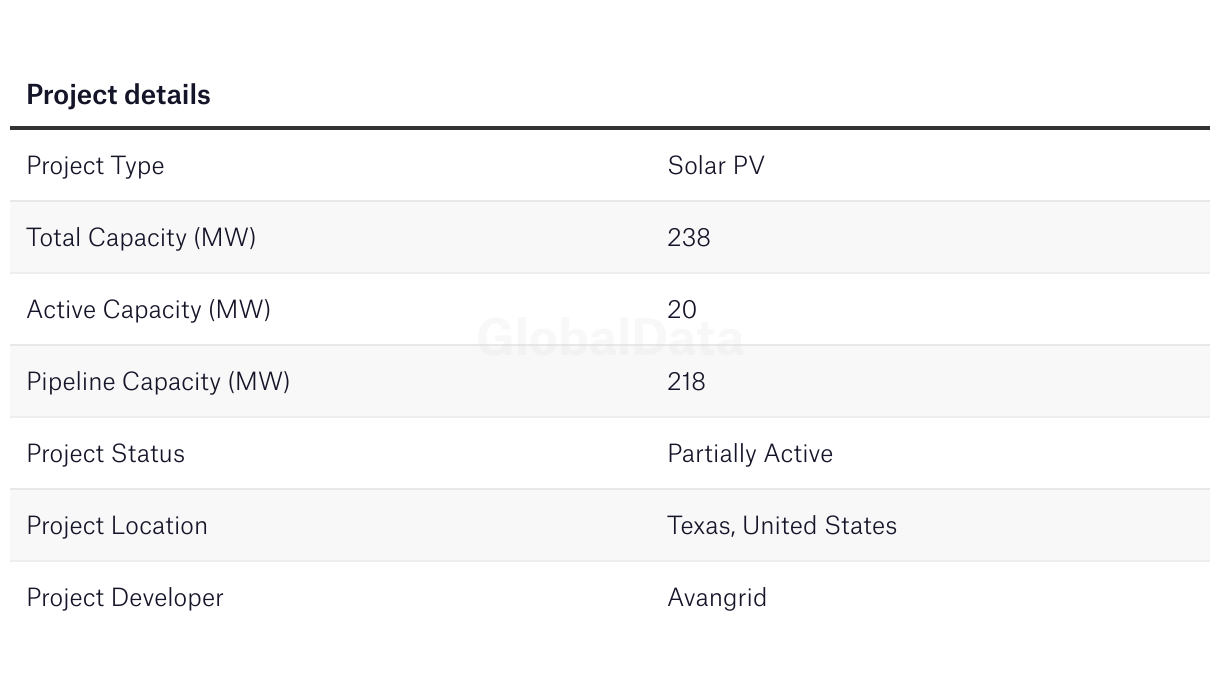Click the shaded Project Location row
The width and height of the screenshot is (1220, 674).
pos(610,525)
